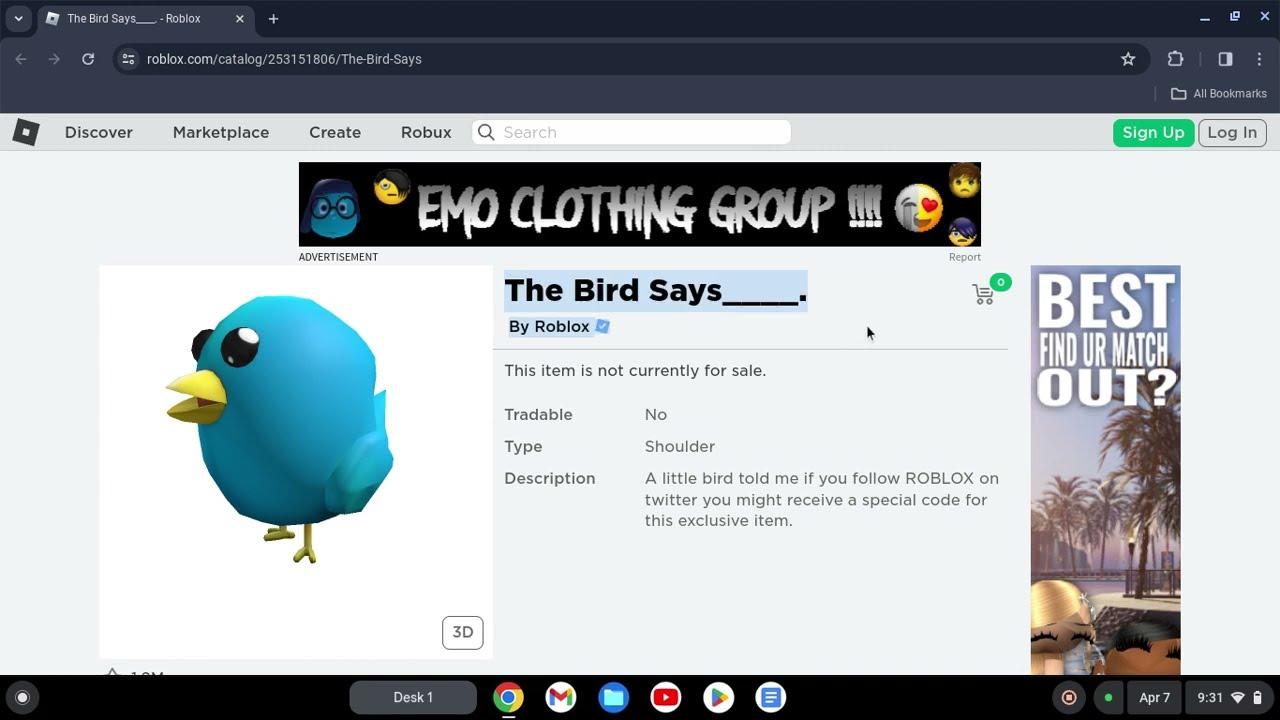
Task: Click the address bar URL
Action: [x=284, y=59]
